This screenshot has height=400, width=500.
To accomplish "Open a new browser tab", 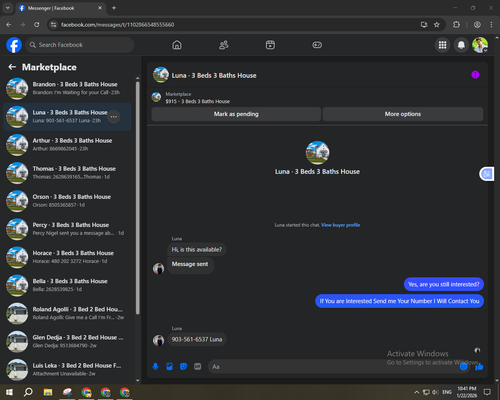I will click(114, 8).
